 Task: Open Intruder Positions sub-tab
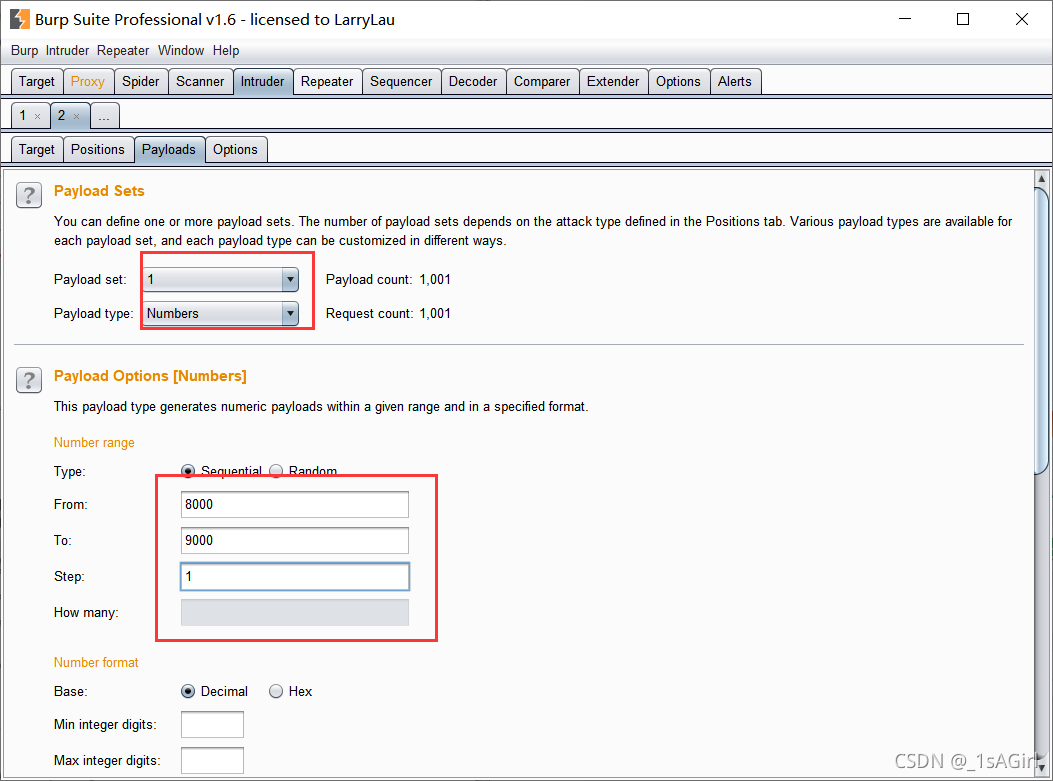coord(98,149)
